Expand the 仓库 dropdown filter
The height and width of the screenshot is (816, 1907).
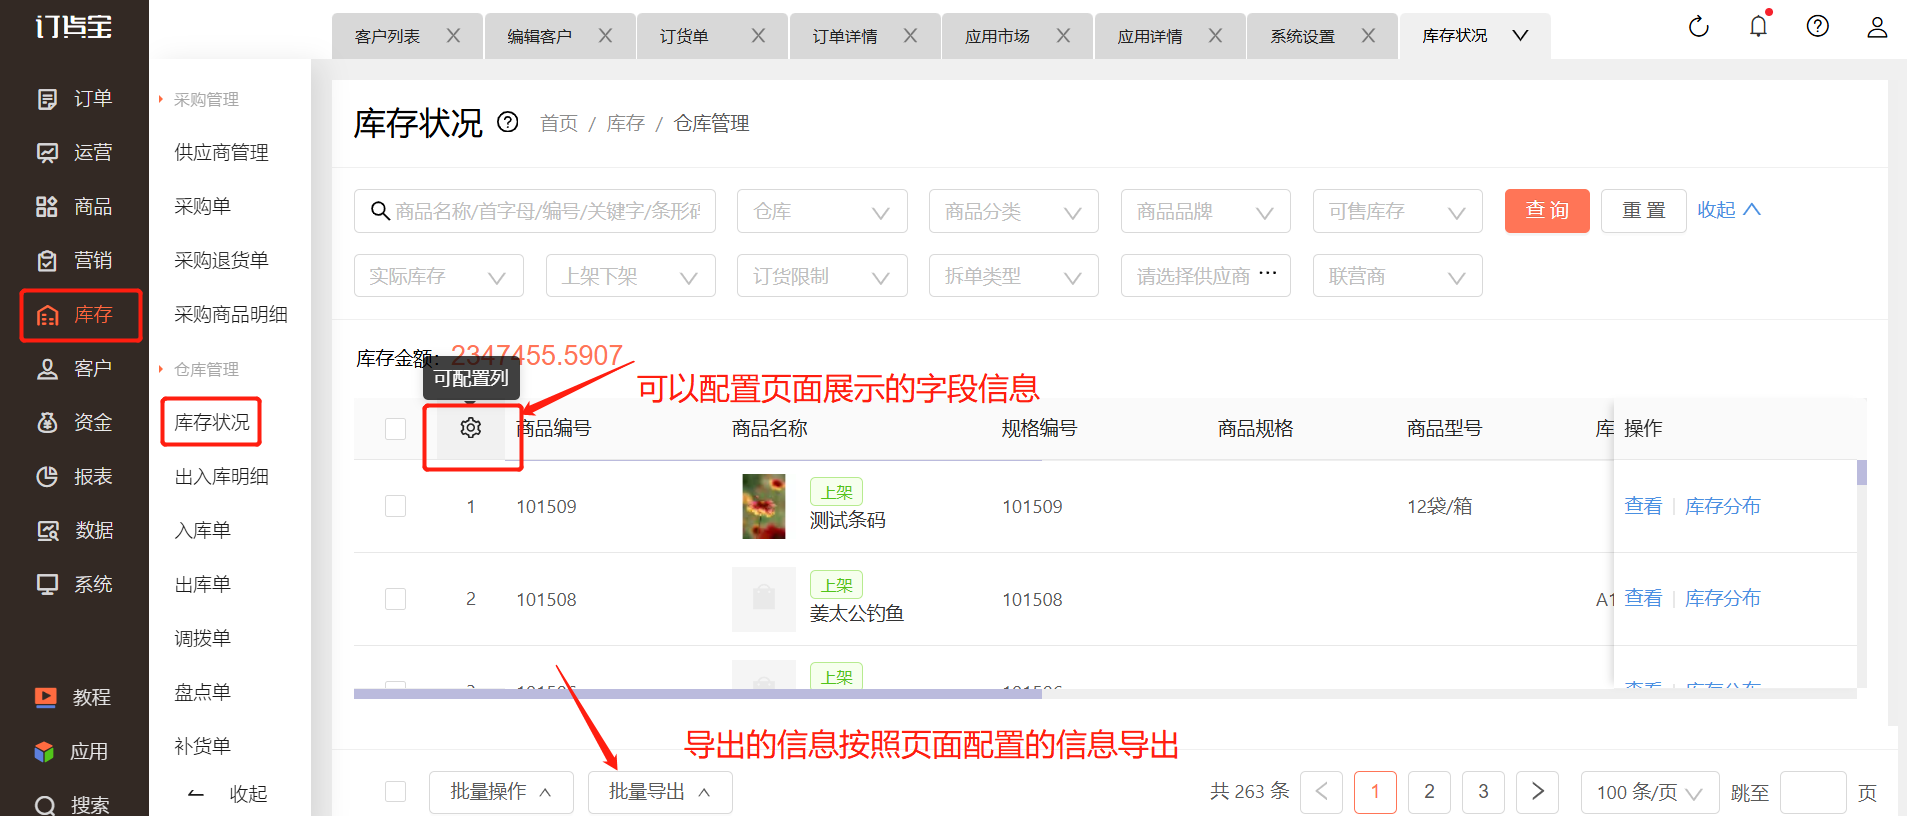point(821,211)
